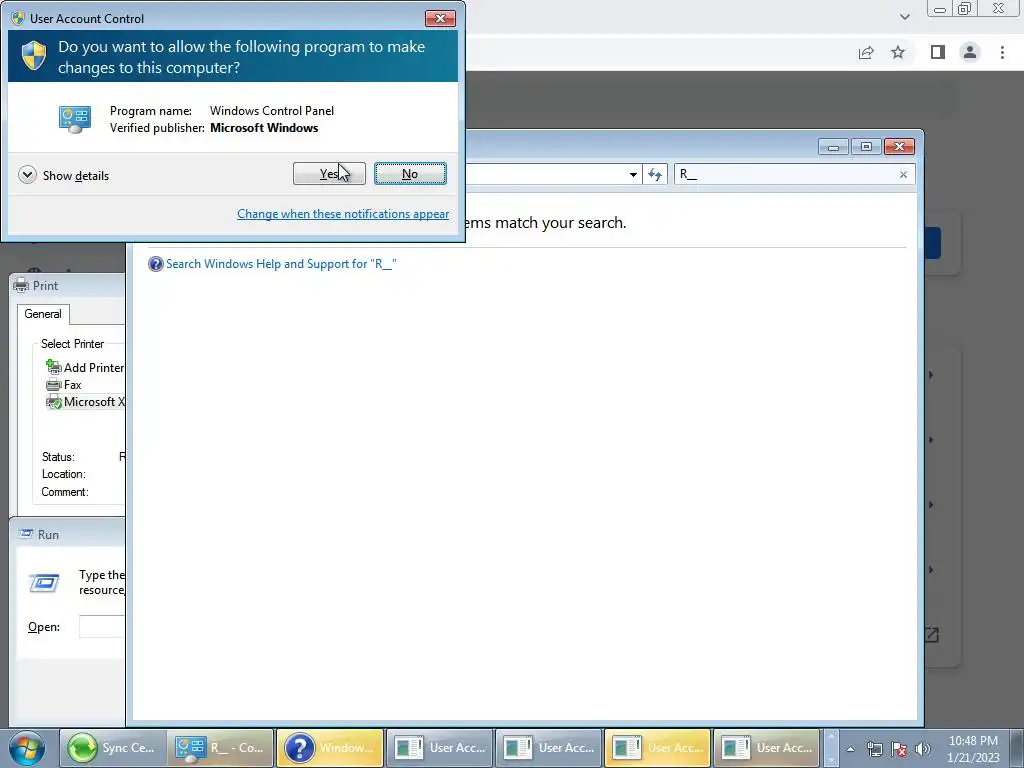1024x768 pixels.
Task: Open the Chrome tab search chevron
Action: [904, 17]
